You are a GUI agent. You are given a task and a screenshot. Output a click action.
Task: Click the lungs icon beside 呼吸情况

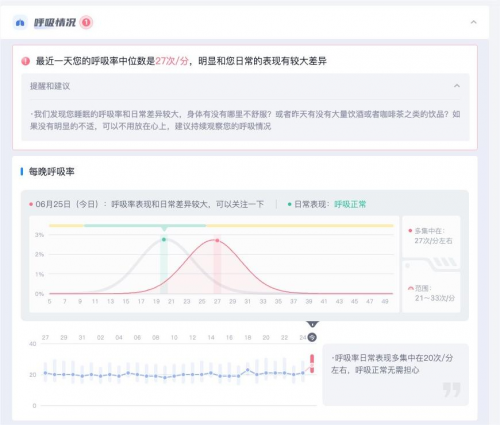pos(20,23)
